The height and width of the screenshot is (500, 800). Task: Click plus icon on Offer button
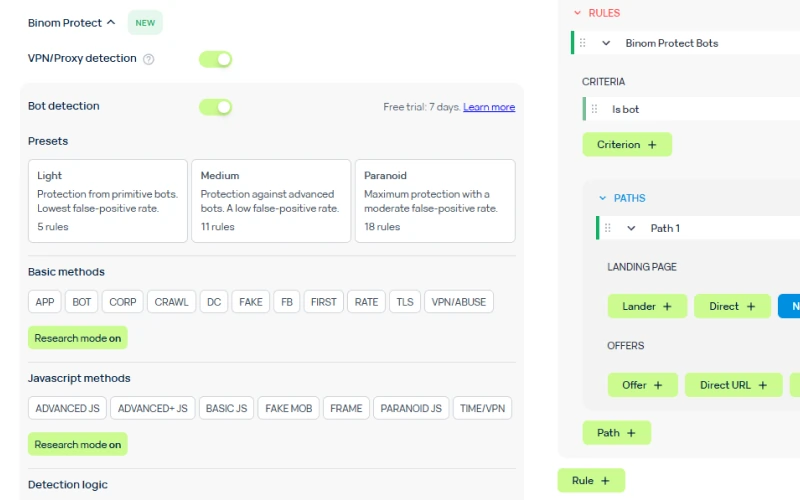click(658, 385)
